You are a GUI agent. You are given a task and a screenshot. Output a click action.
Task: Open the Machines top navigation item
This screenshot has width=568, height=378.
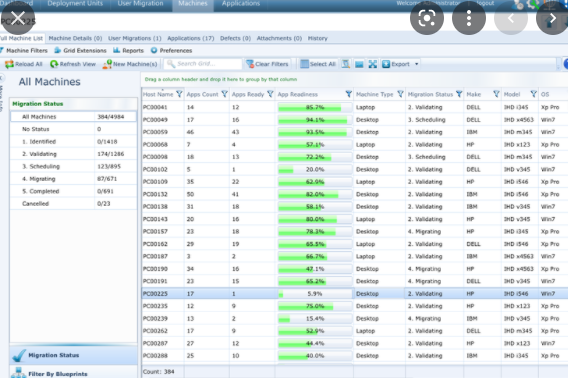click(x=193, y=4)
